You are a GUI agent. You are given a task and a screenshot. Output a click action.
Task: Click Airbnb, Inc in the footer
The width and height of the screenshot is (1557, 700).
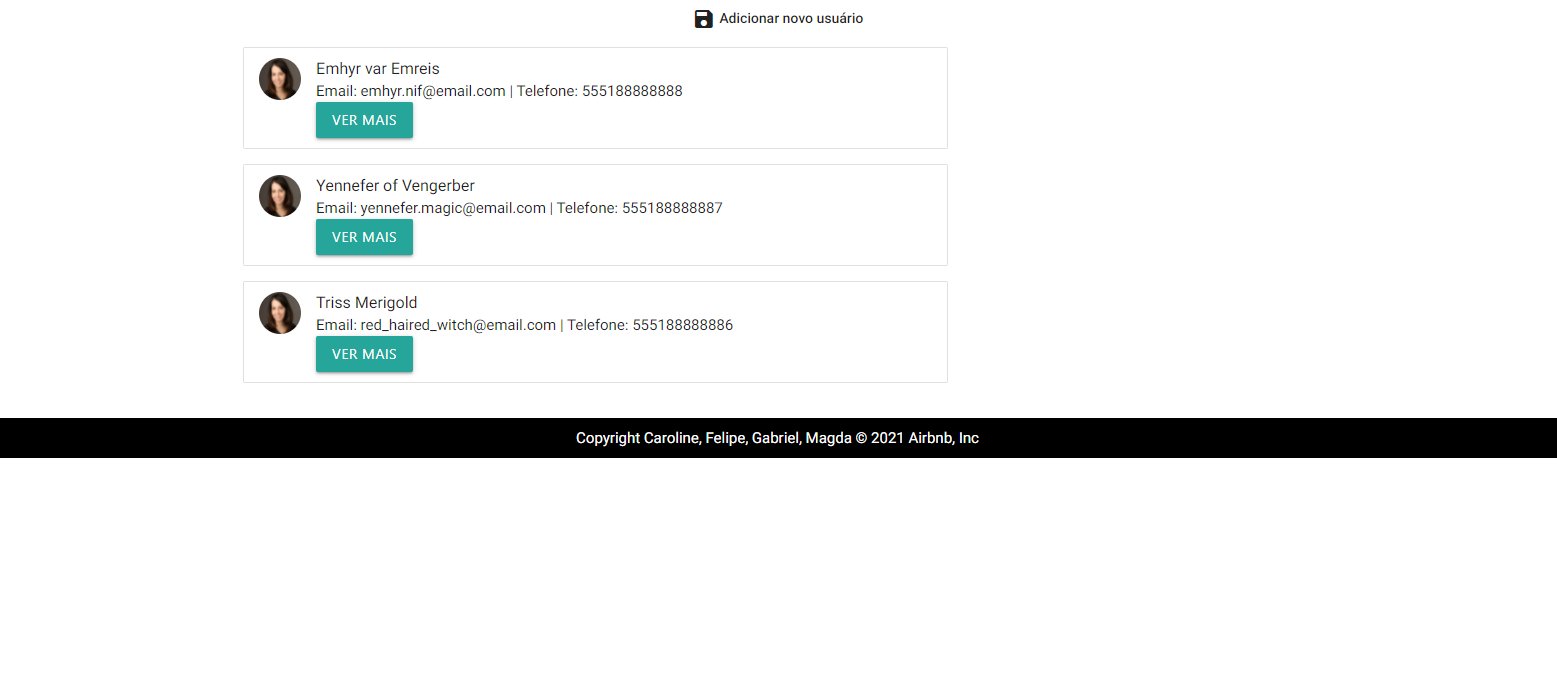pos(943,438)
